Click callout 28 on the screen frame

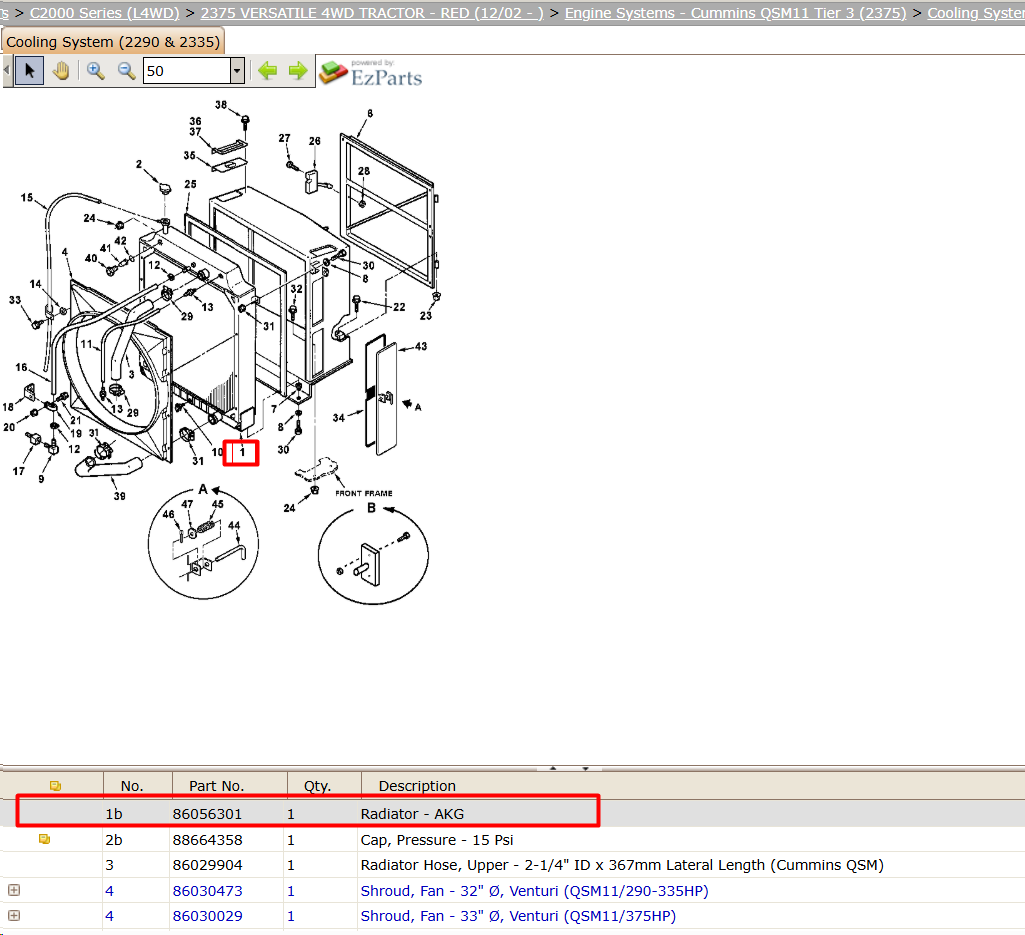(x=363, y=171)
